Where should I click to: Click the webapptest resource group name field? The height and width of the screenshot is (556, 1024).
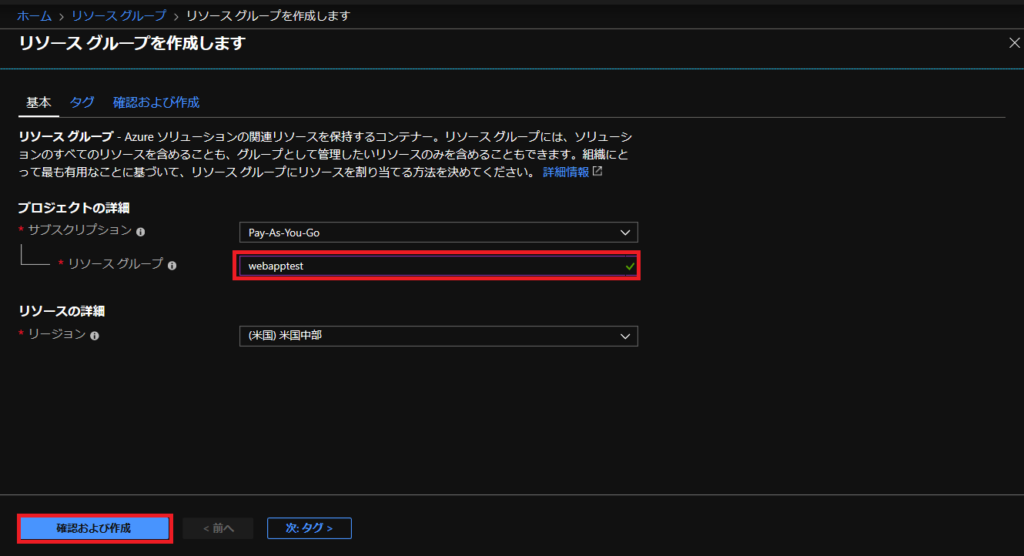click(436, 266)
